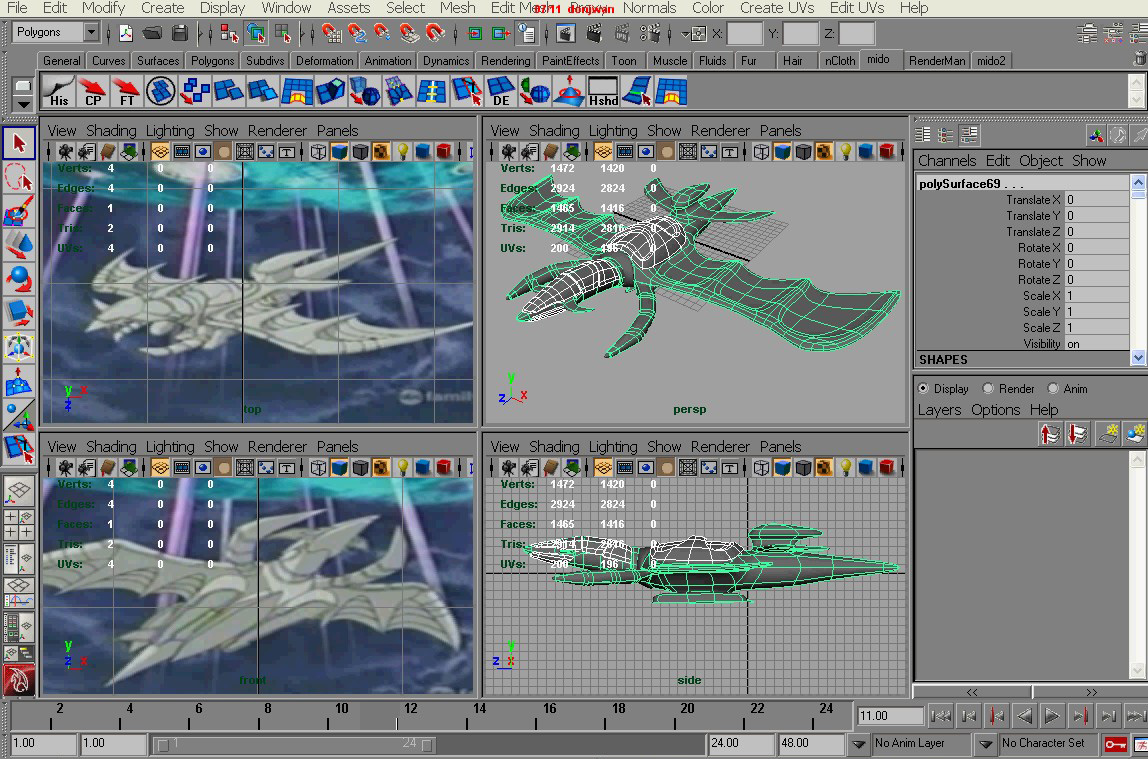Jump to start of playback range

tap(941, 716)
